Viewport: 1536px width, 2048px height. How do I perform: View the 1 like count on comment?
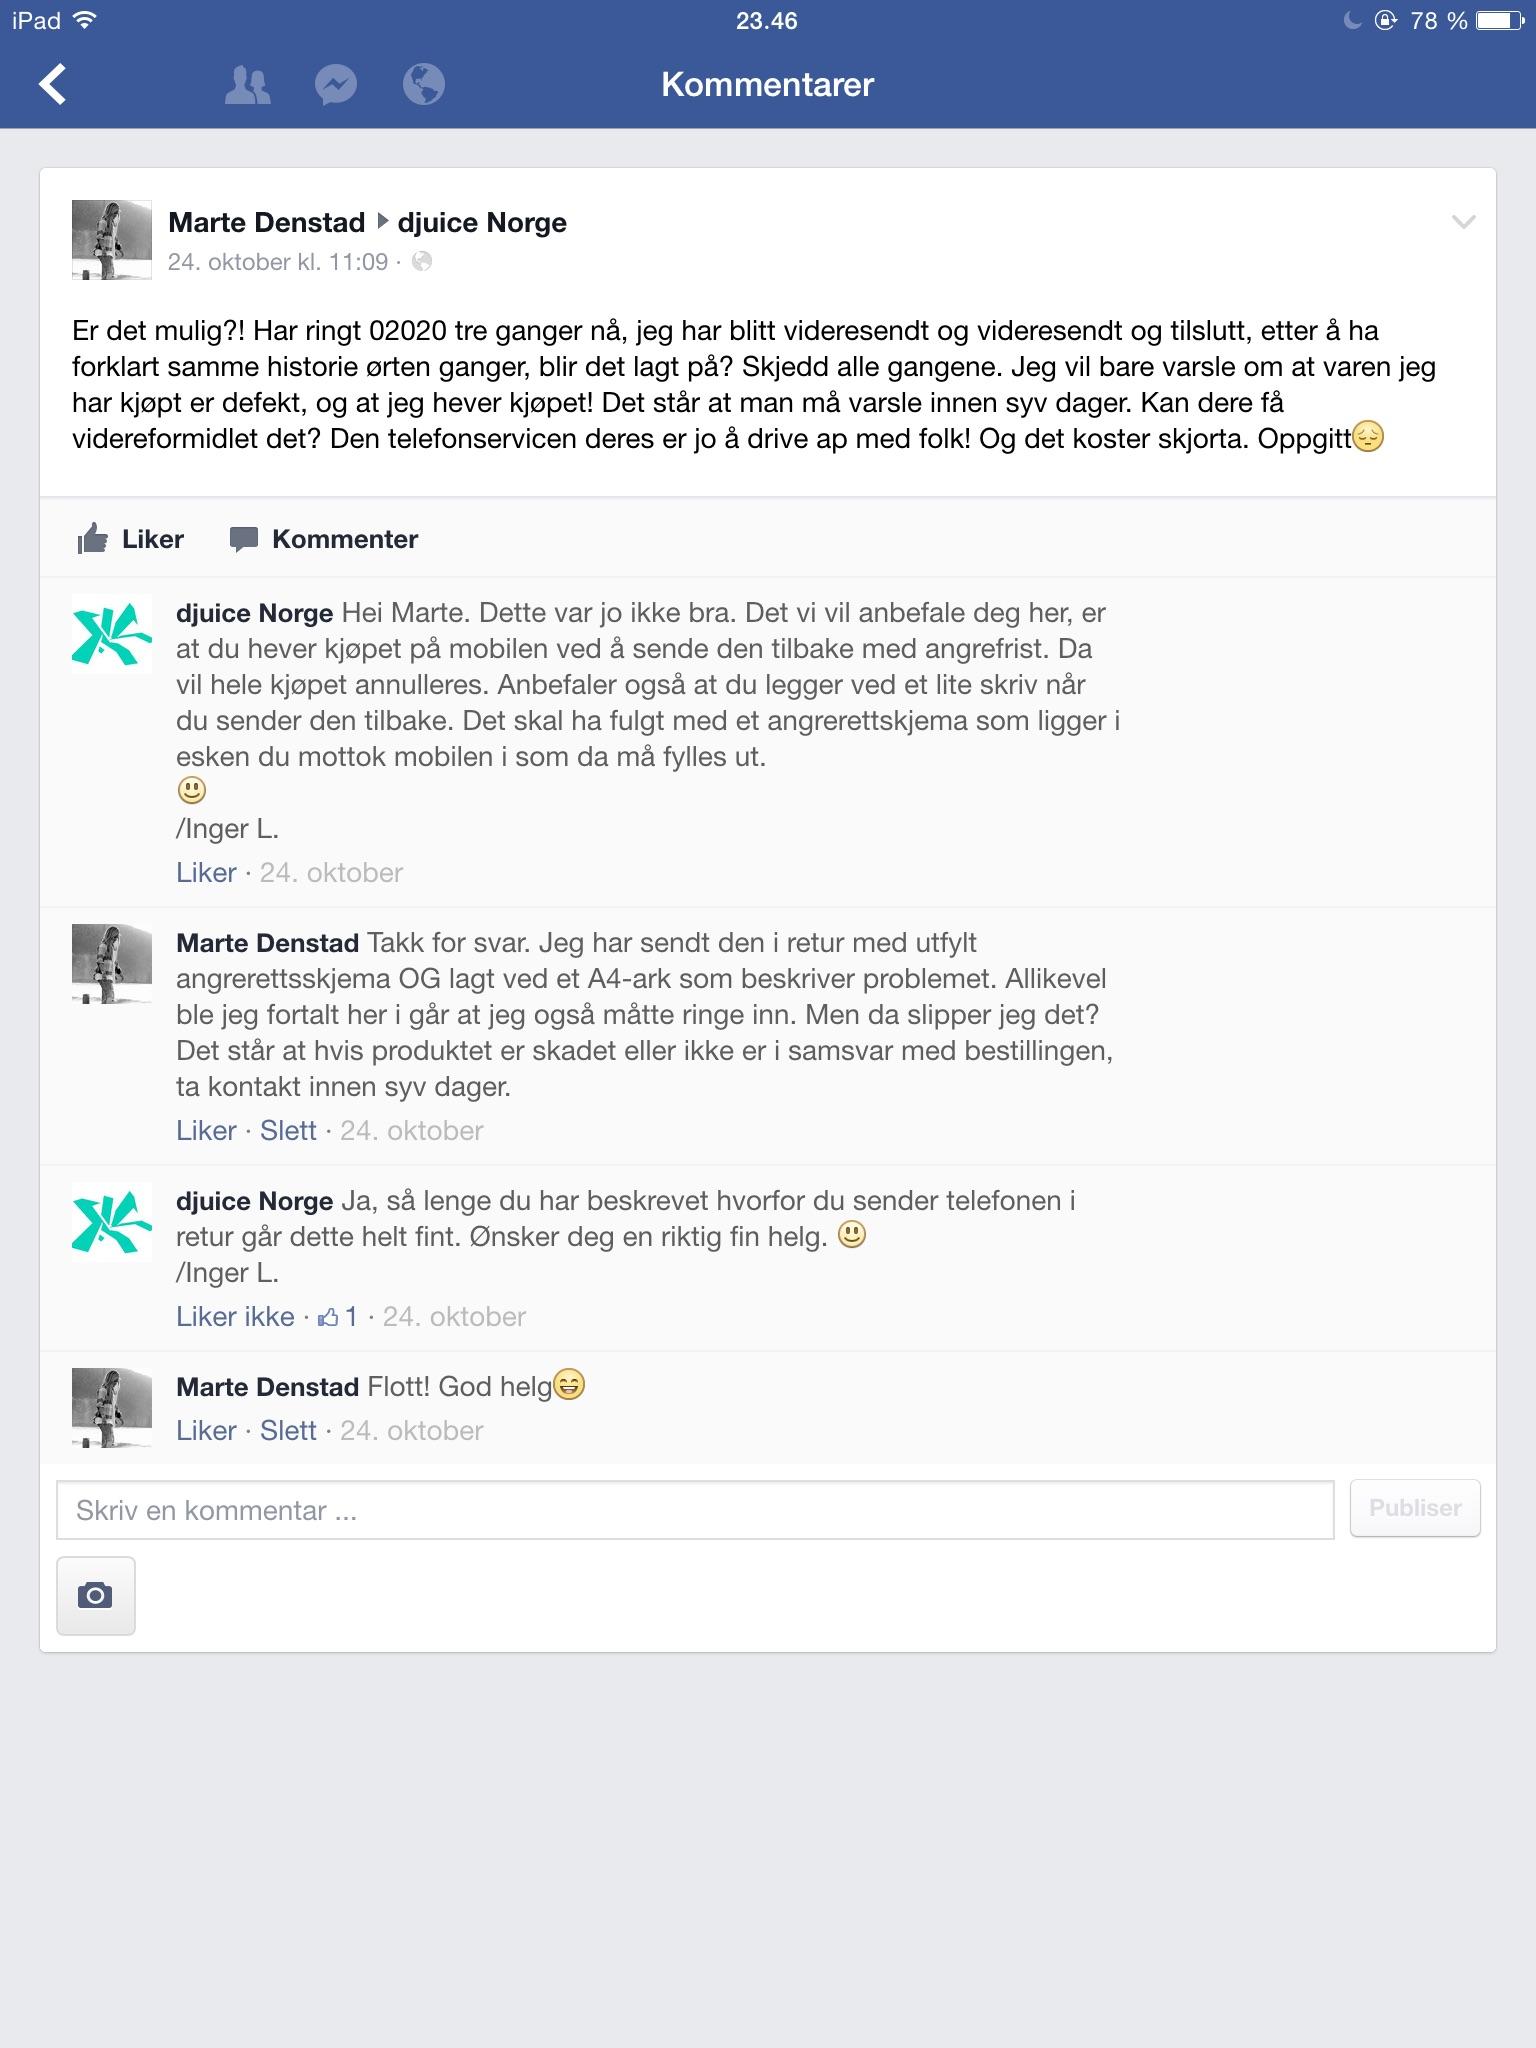(338, 1317)
